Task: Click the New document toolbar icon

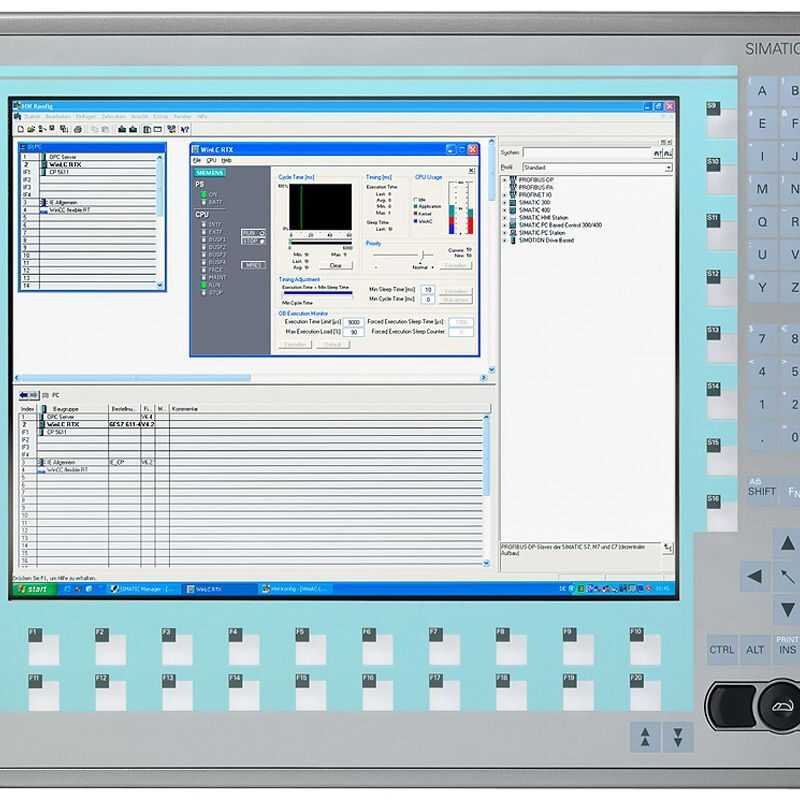Action: 21,130
